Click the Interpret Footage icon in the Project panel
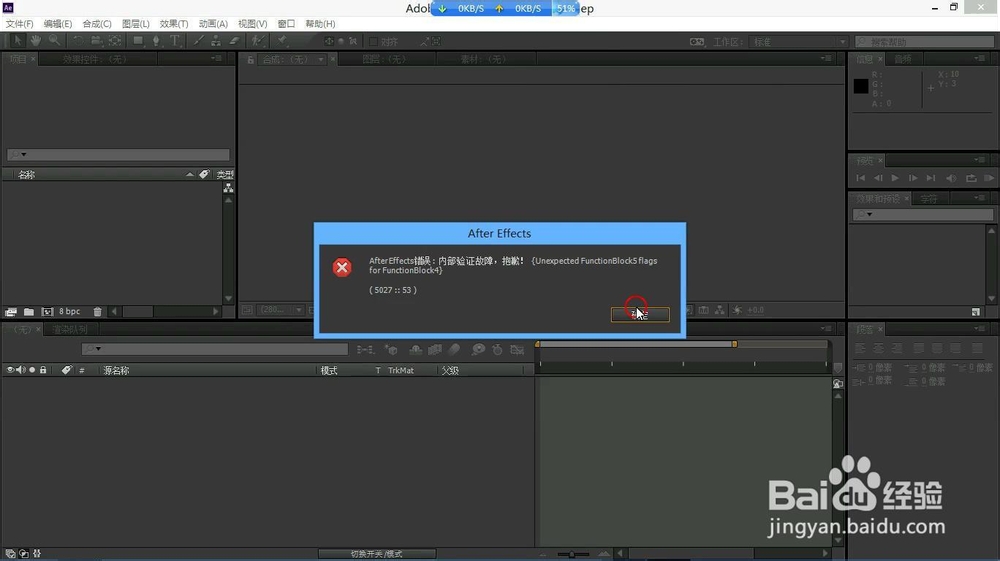 coord(11,312)
